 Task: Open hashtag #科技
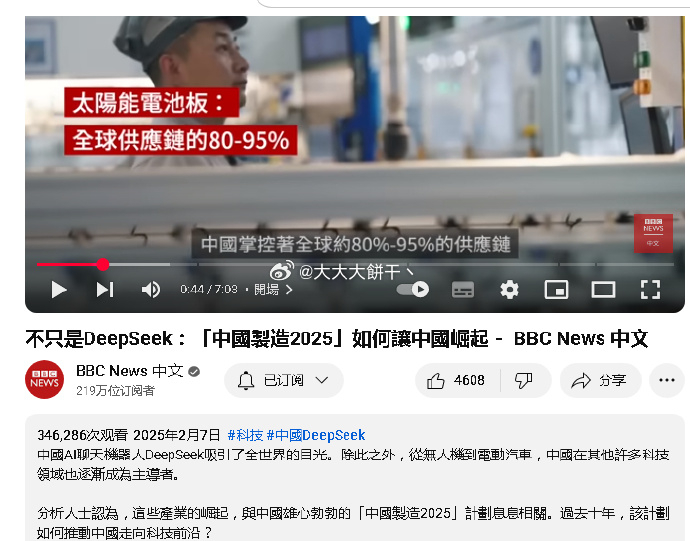pyautogui.click(x=245, y=435)
